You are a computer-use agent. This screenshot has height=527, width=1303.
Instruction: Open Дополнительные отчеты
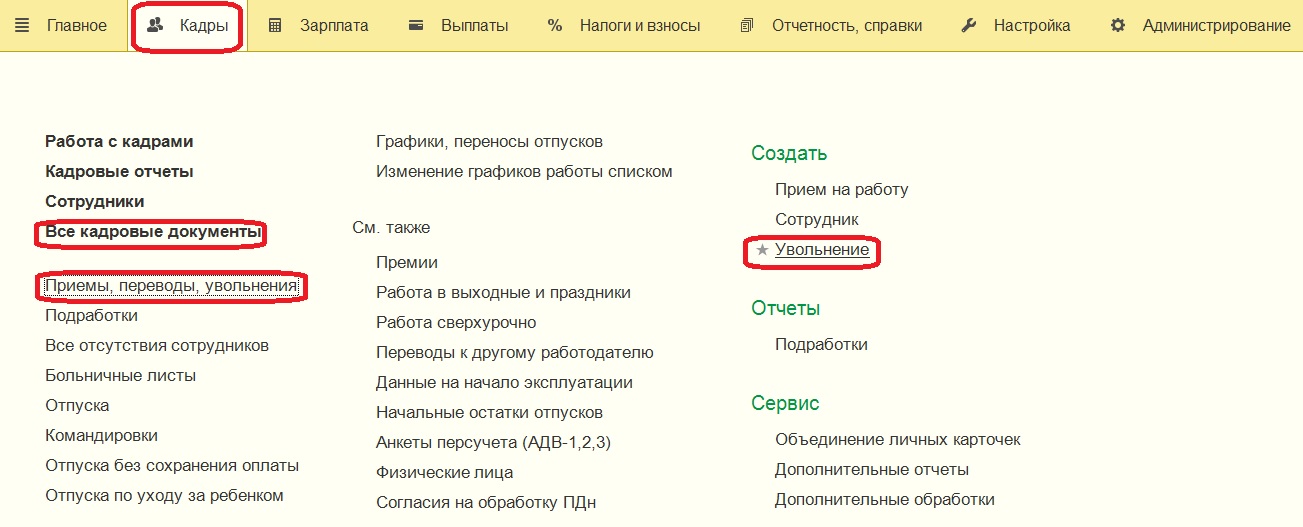(x=871, y=470)
